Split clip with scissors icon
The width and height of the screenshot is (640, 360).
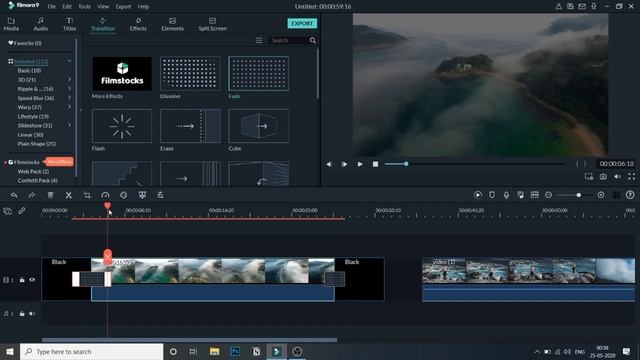pyautogui.click(x=69, y=195)
